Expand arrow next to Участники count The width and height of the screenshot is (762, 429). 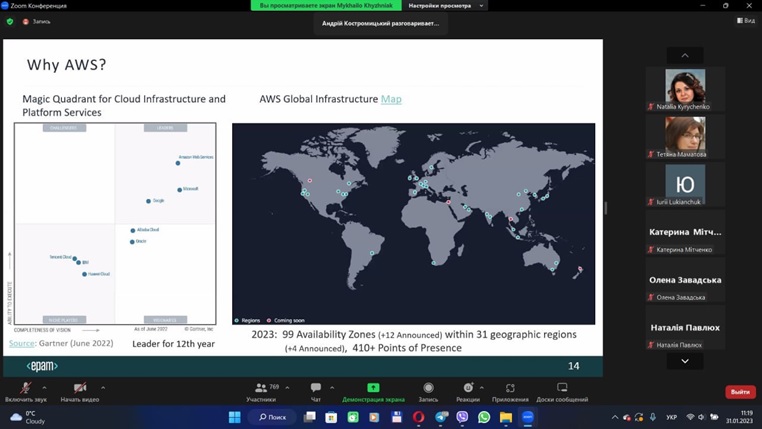[287, 388]
